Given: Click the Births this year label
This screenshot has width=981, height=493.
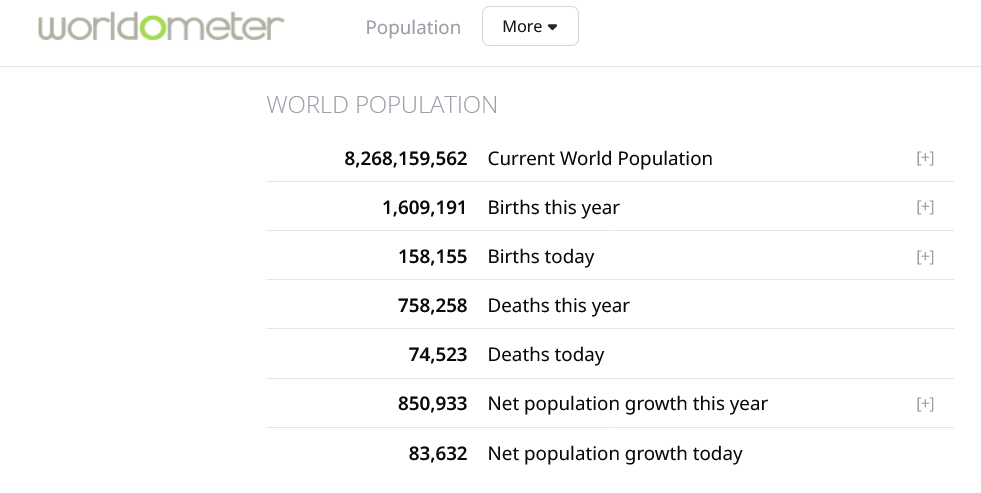Looking at the screenshot, I should (553, 207).
